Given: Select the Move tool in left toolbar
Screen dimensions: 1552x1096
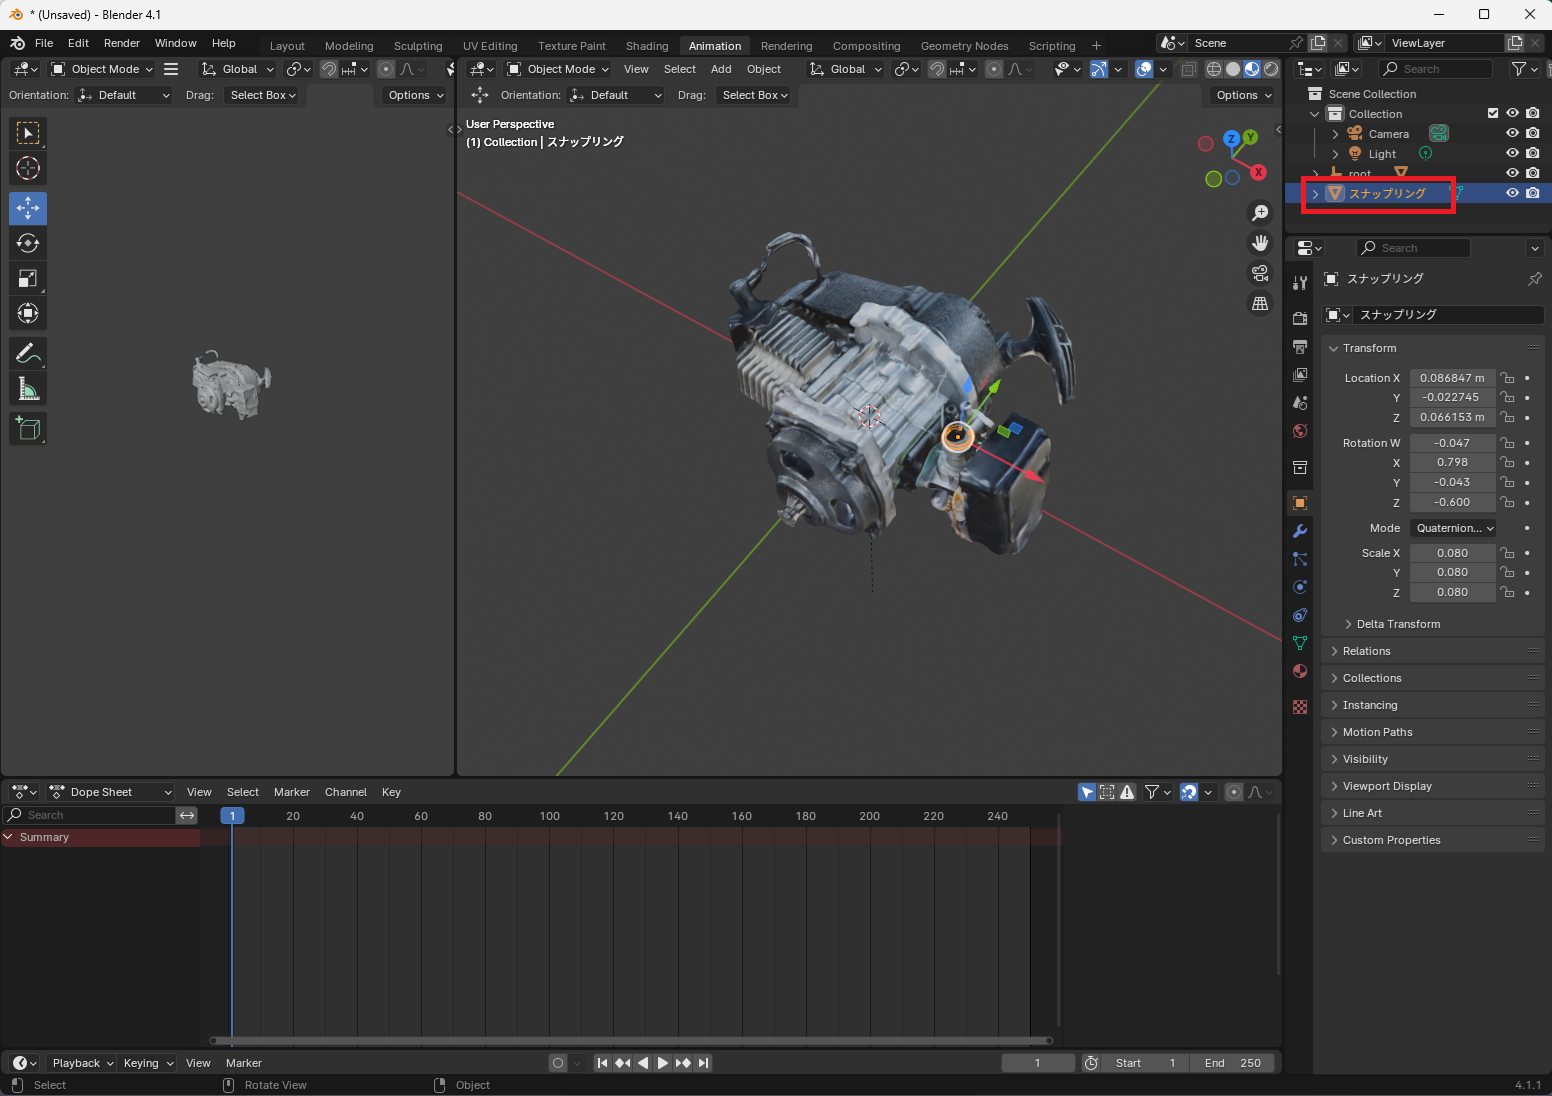Looking at the screenshot, I should click(28, 208).
